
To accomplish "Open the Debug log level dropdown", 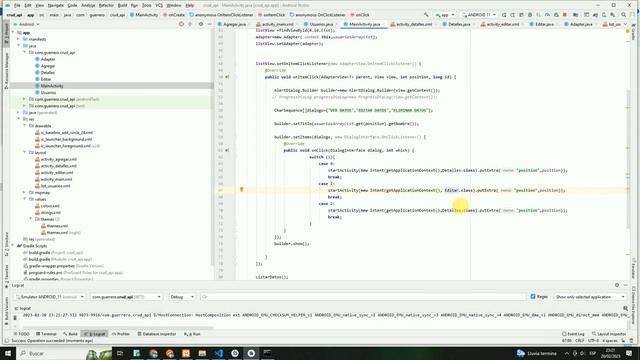I will point(182,297).
